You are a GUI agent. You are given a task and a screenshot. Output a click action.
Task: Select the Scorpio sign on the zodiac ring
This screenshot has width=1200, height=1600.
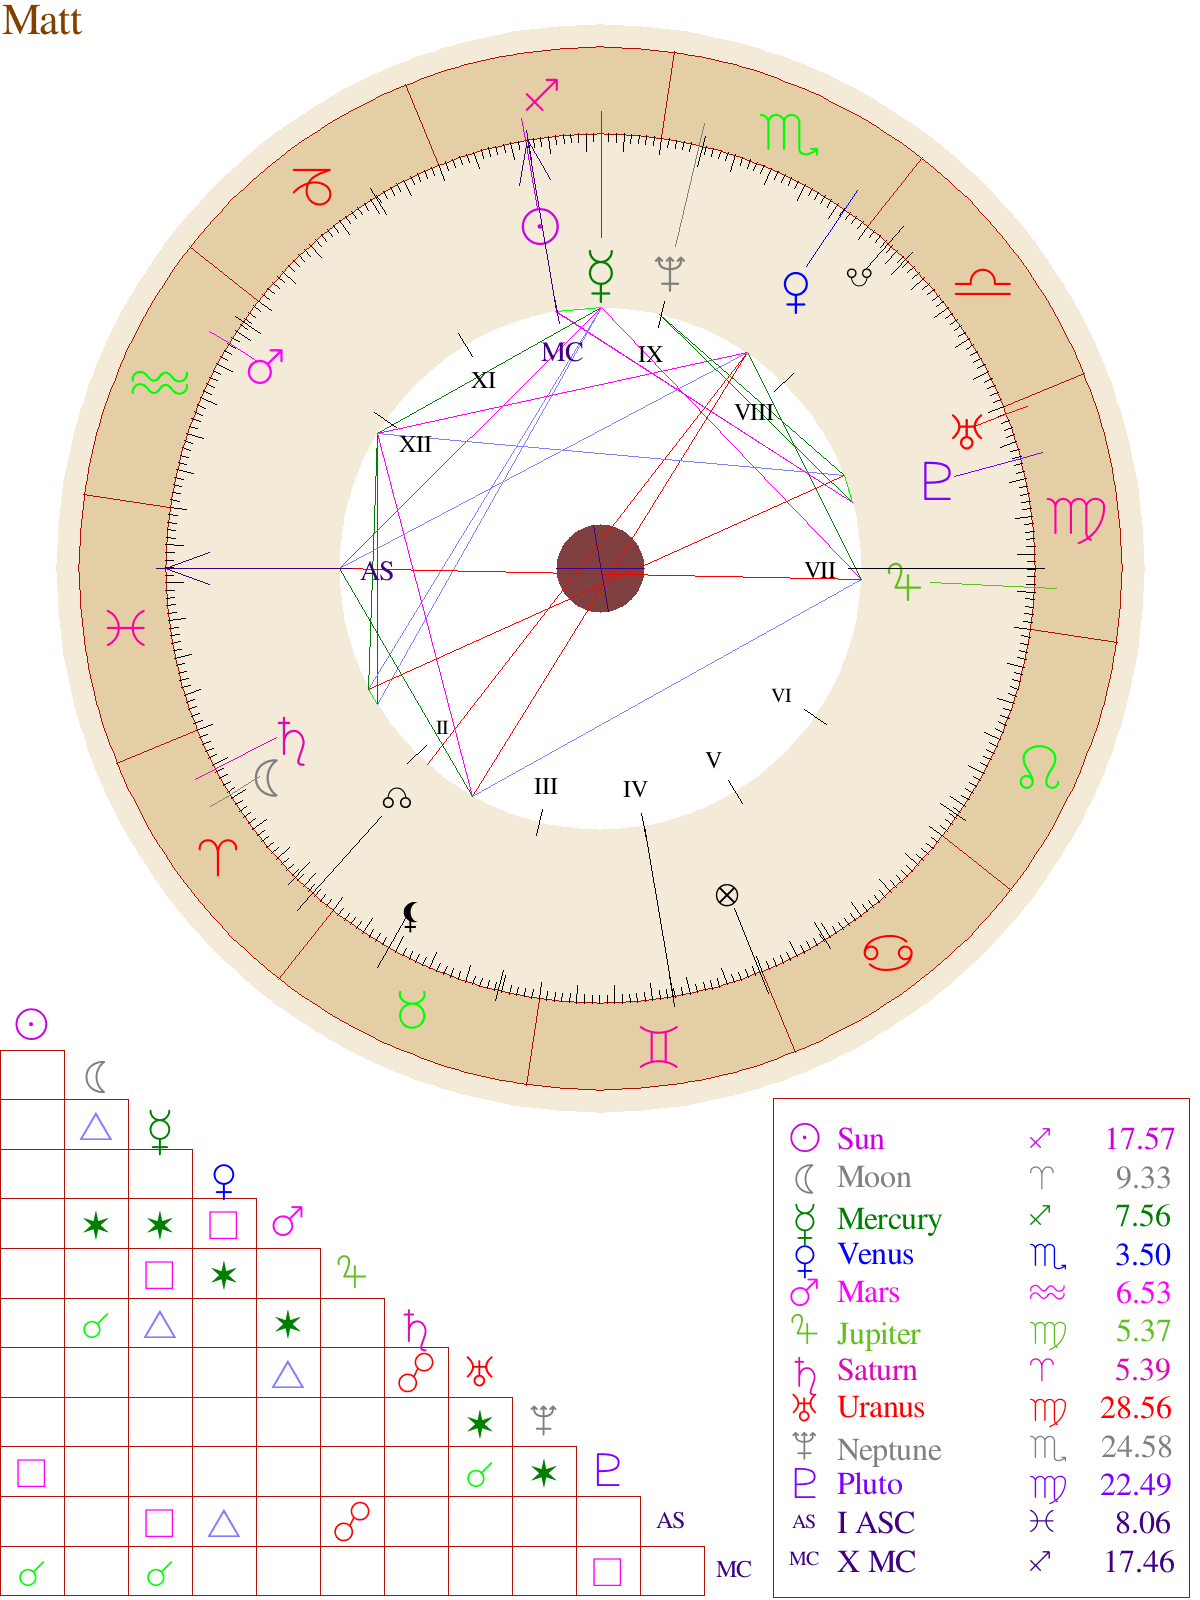789,134
